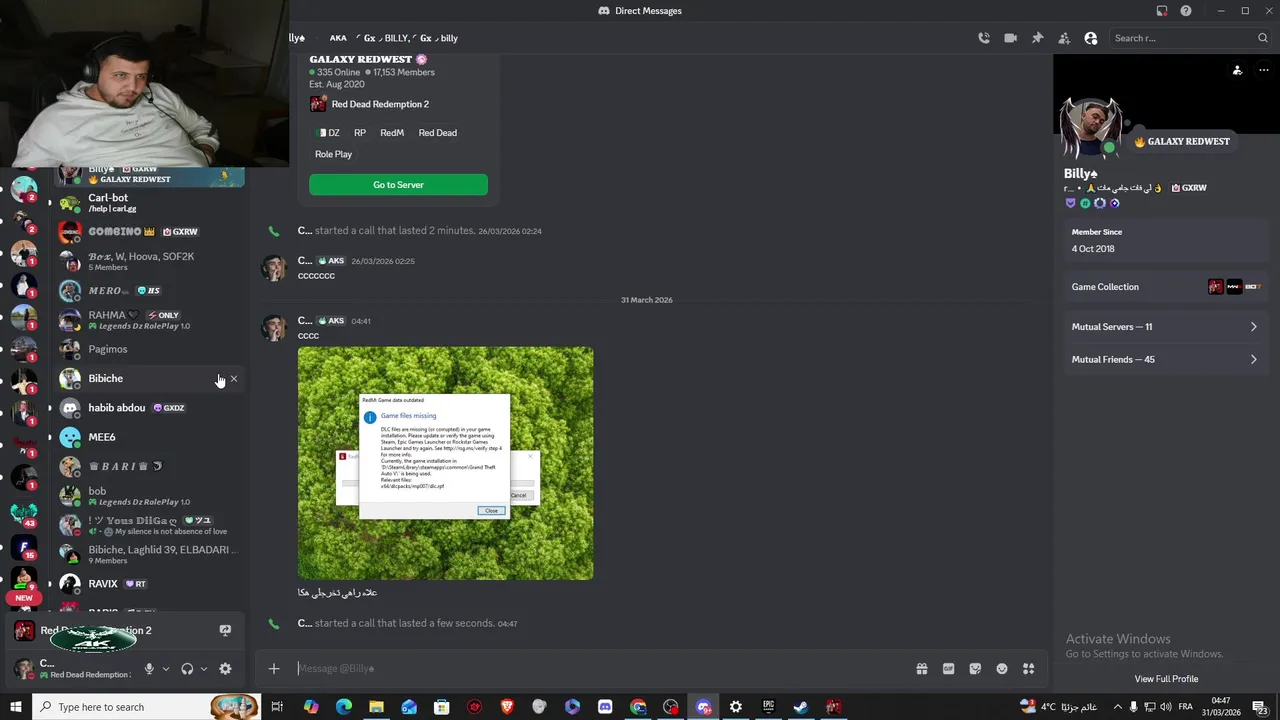Open pinned messages

(1037, 38)
